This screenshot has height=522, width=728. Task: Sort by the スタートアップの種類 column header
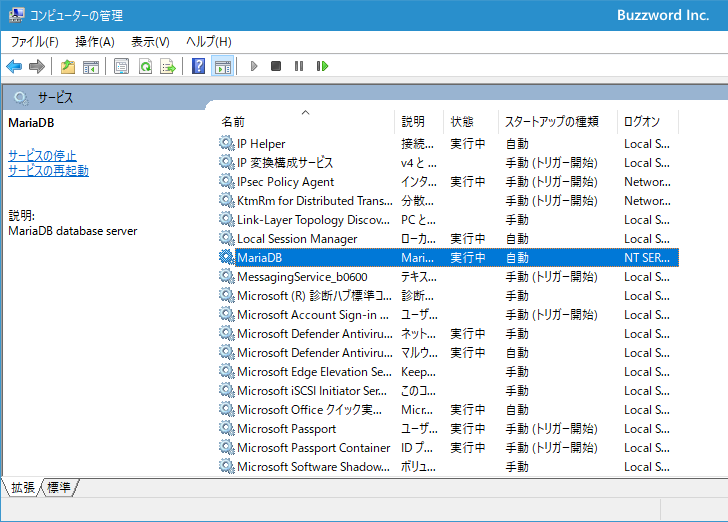click(558, 122)
